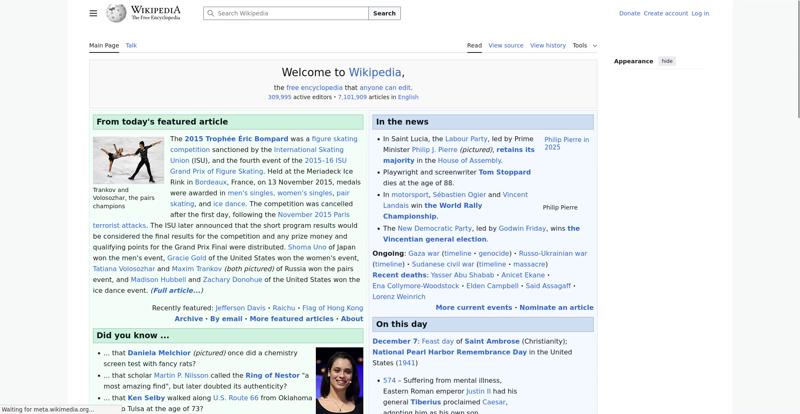800x414 pixels.
Task: Open the Daniela Melchior portrait image
Action: [x=339, y=380]
